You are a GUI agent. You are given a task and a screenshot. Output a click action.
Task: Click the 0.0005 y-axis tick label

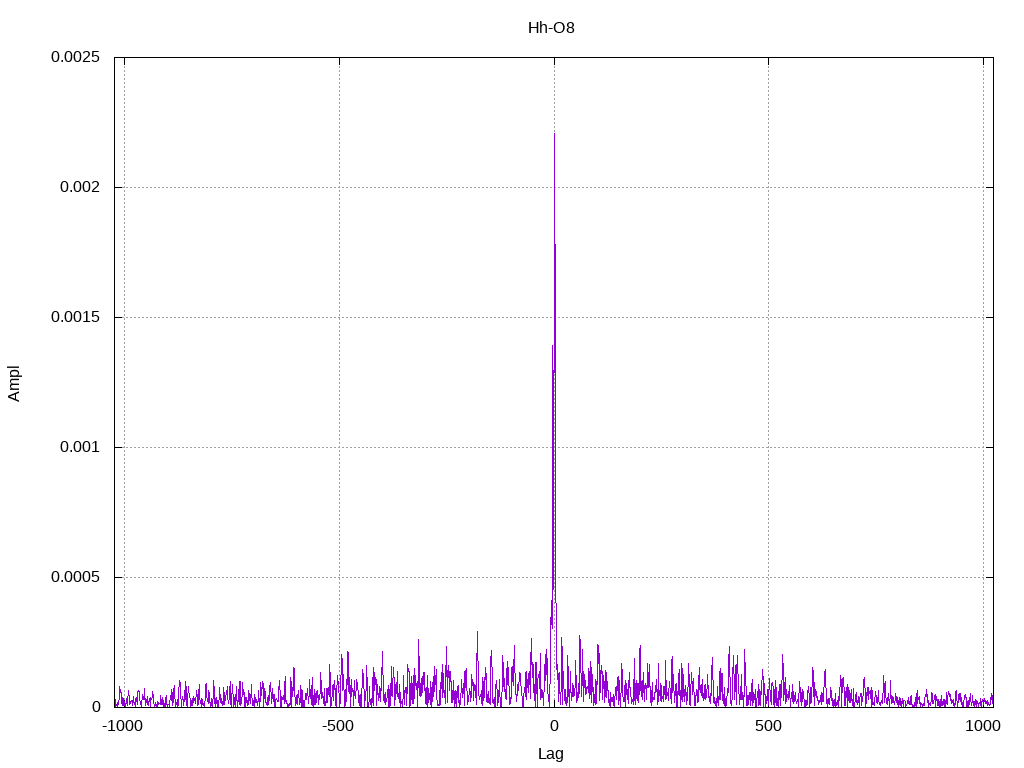coord(76,577)
